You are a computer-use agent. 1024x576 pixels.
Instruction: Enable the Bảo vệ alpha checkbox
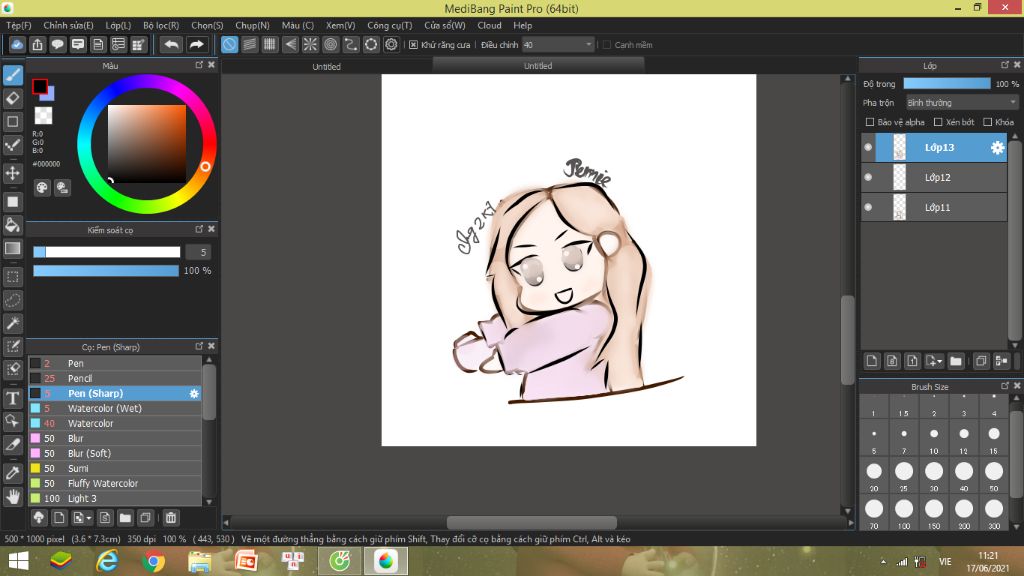pyautogui.click(x=870, y=122)
